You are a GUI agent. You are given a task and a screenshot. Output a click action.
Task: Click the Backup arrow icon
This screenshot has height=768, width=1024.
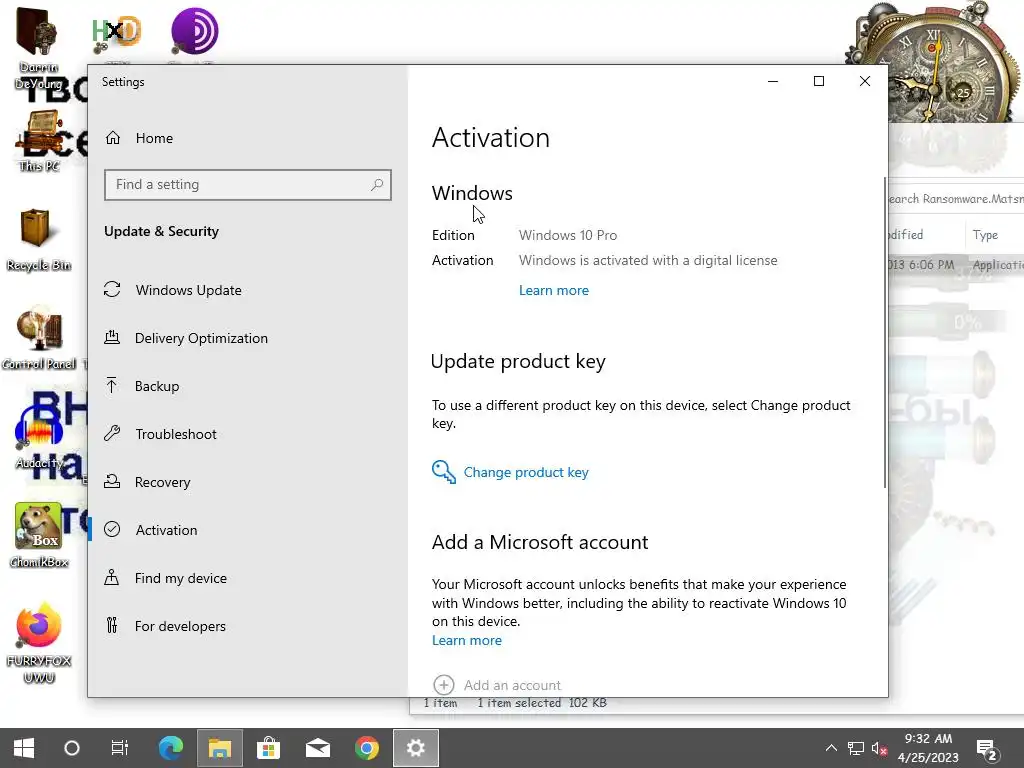[112, 385]
